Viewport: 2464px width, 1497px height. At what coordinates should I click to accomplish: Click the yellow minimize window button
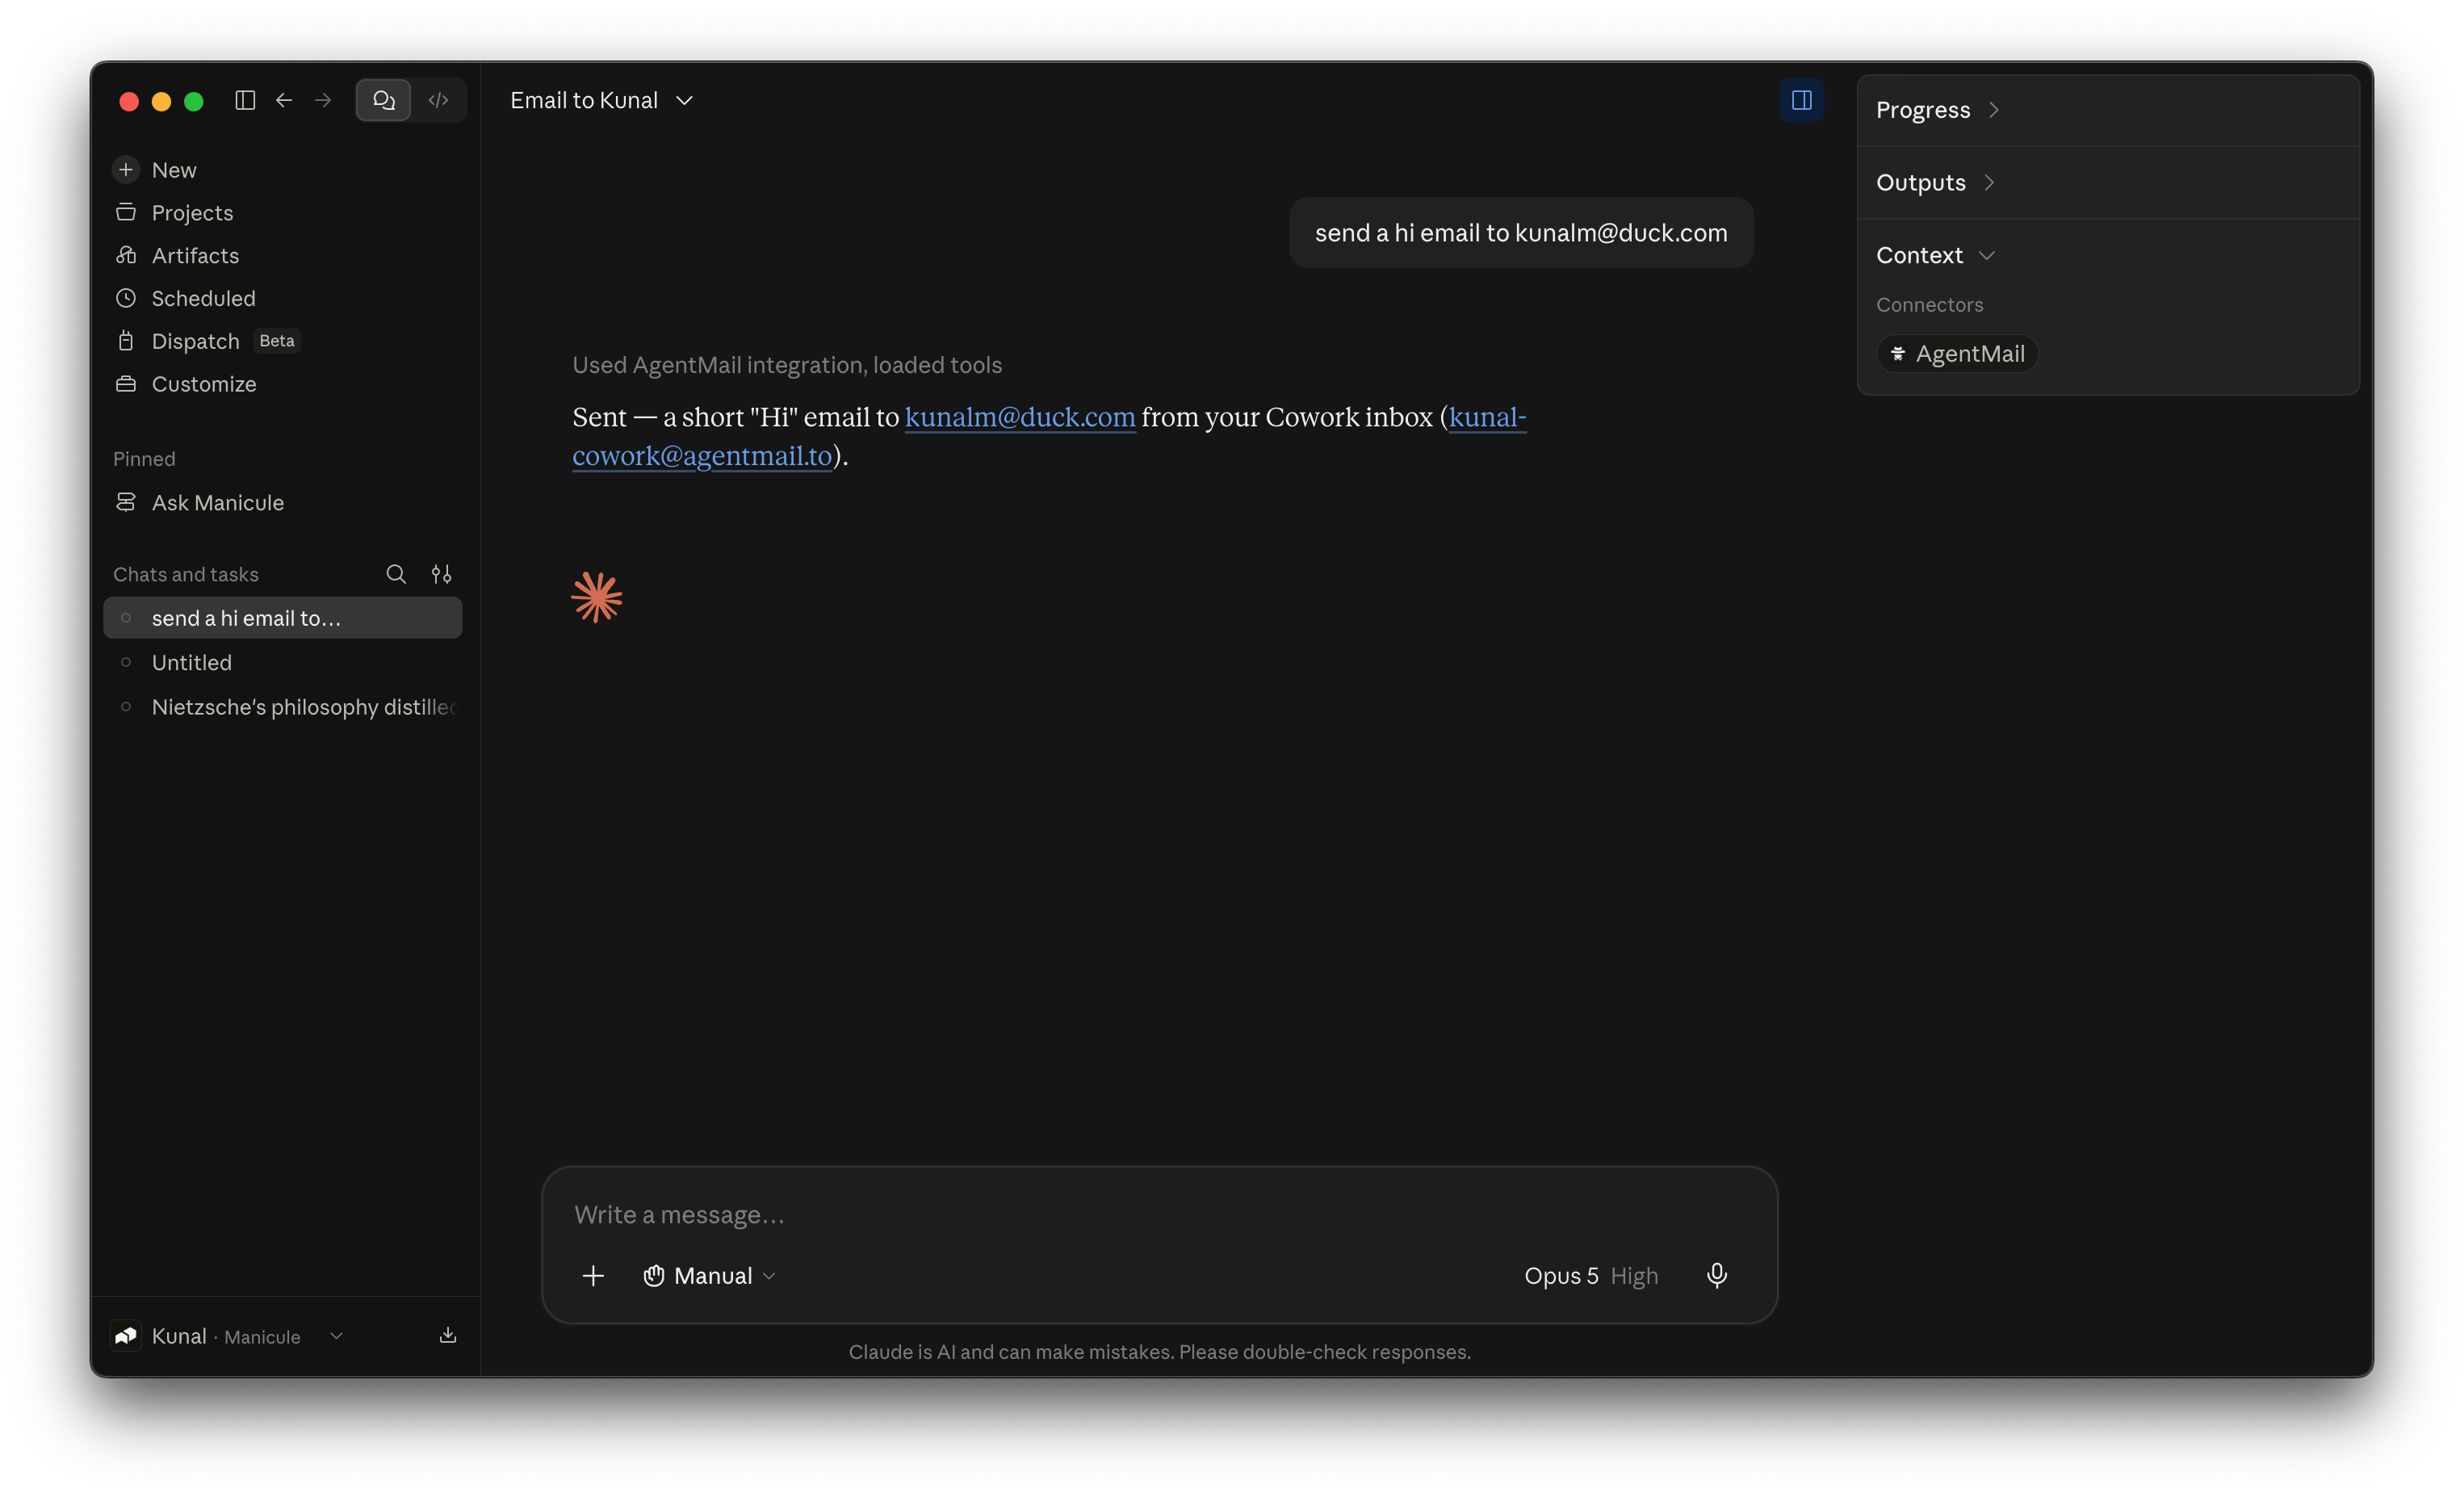pos(161,101)
